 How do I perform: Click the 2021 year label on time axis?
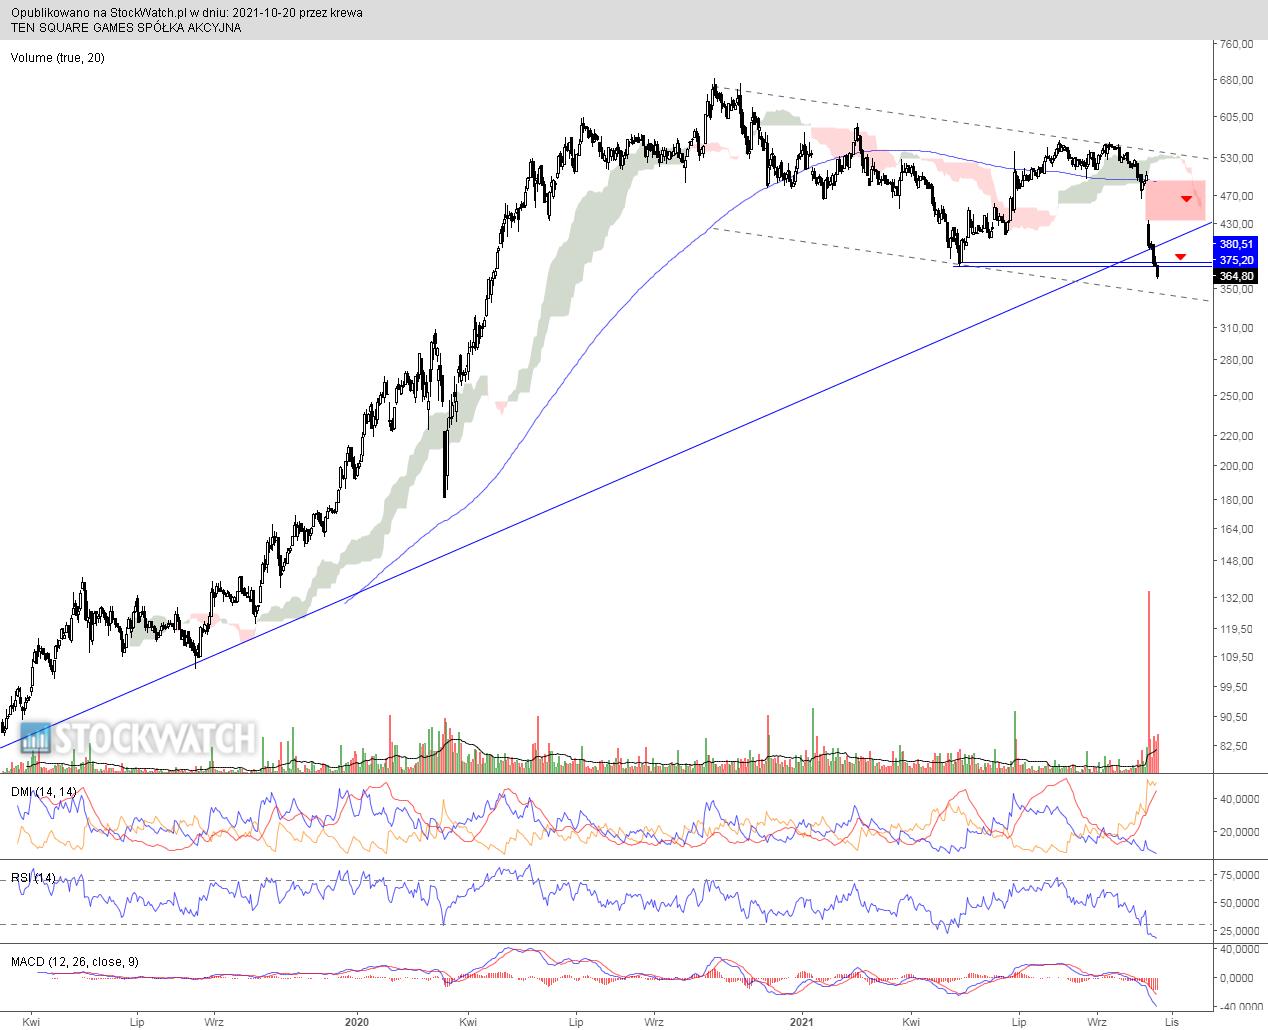801,1022
